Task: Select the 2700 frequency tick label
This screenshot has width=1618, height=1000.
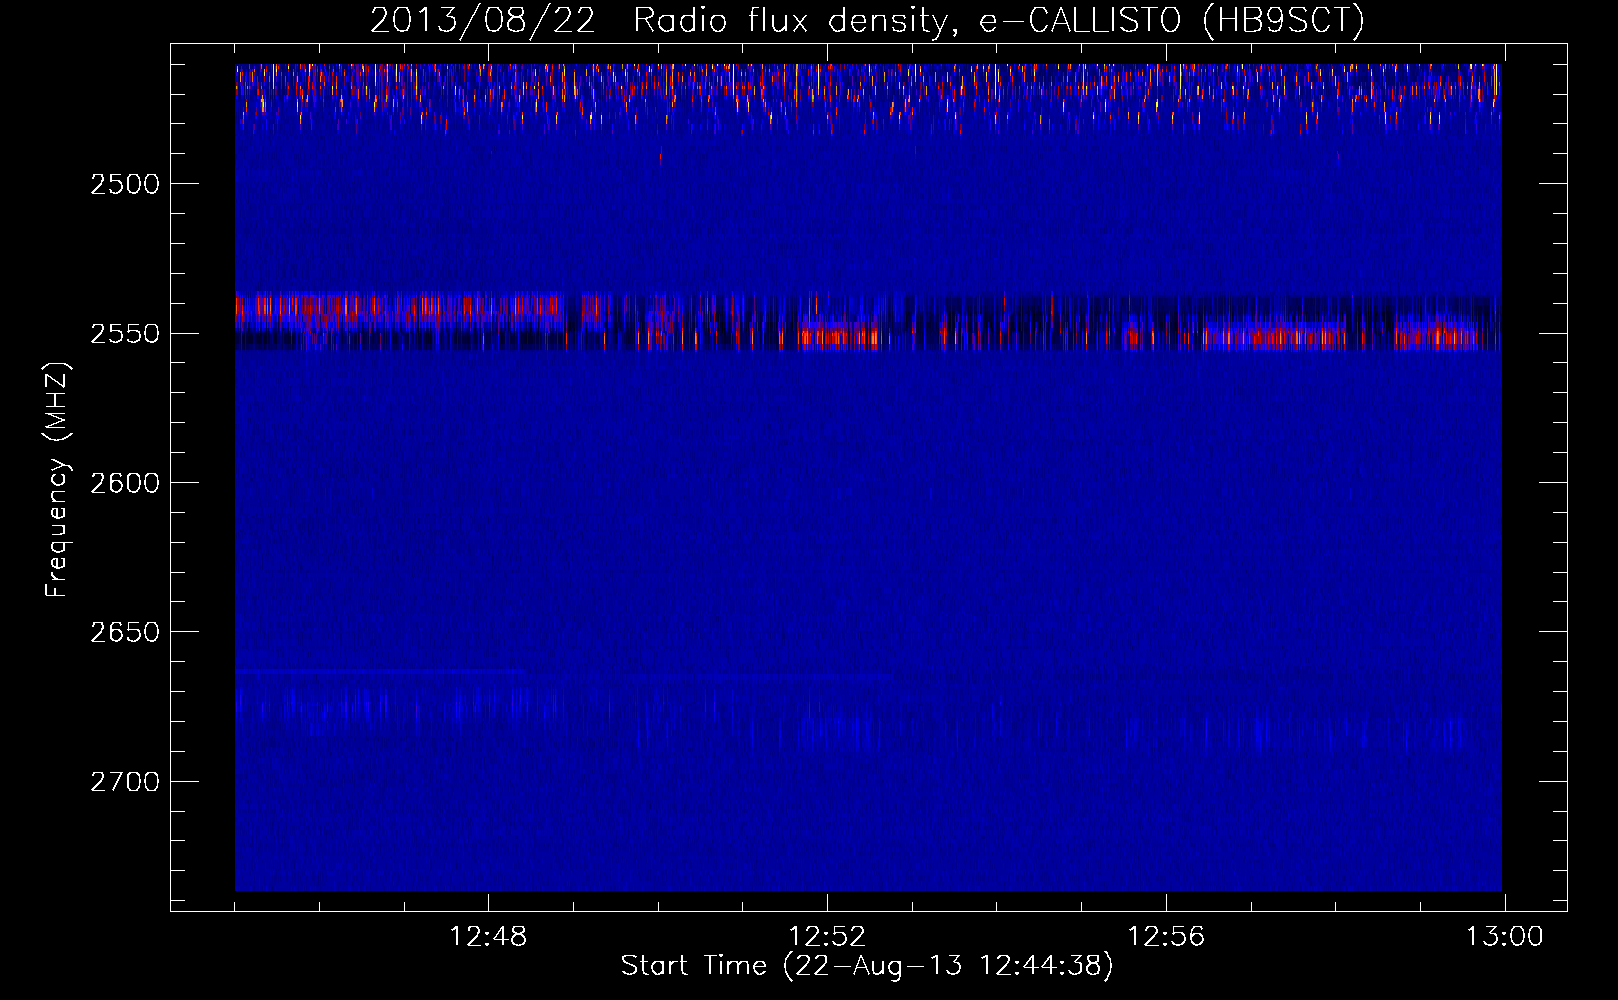Action: tap(125, 781)
